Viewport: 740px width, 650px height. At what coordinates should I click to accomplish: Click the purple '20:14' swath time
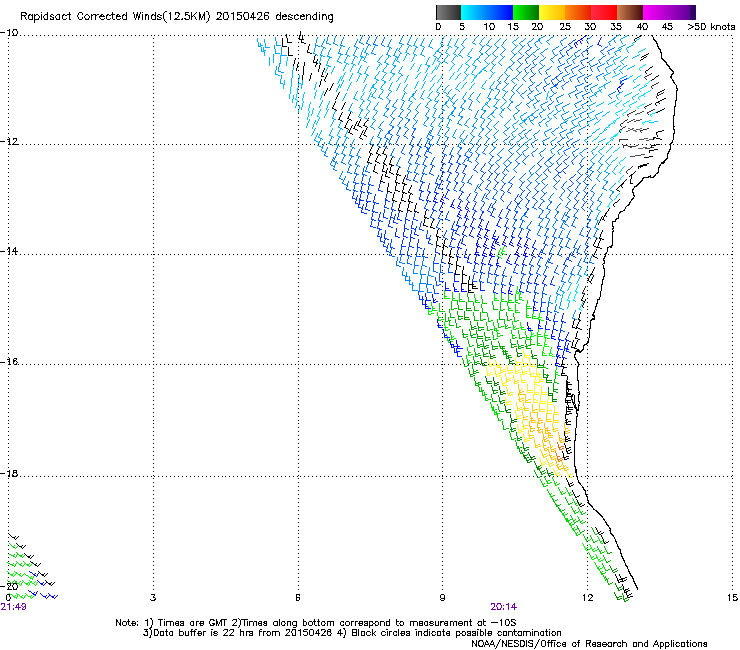pyautogui.click(x=503, y=607)
